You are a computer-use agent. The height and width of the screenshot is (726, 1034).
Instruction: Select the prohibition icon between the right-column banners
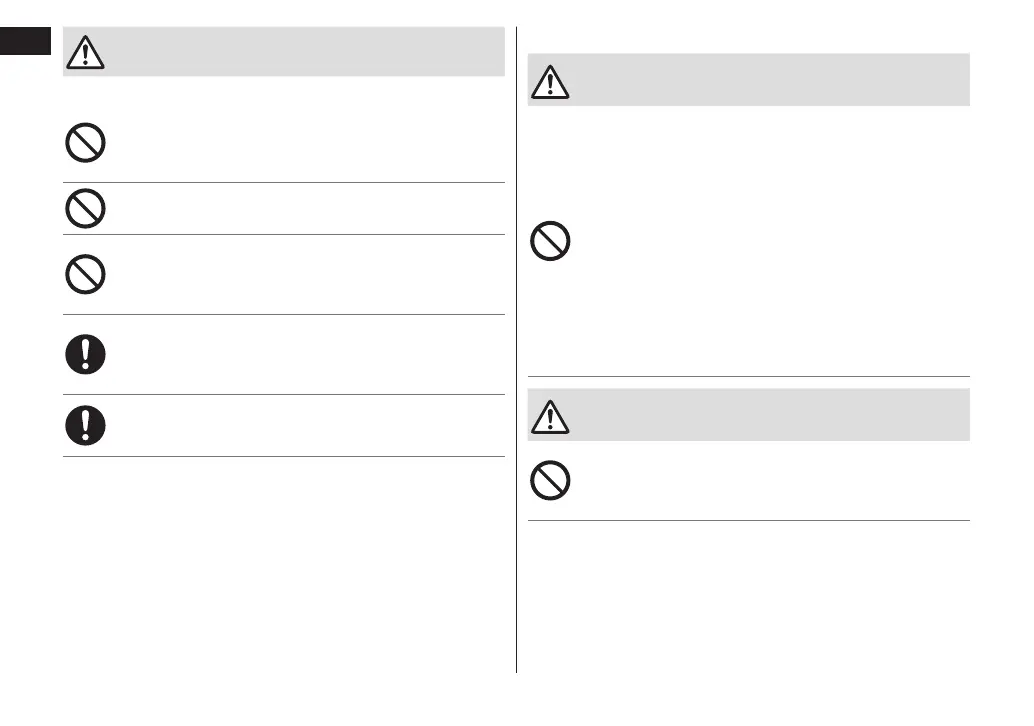tap(551, 242)
